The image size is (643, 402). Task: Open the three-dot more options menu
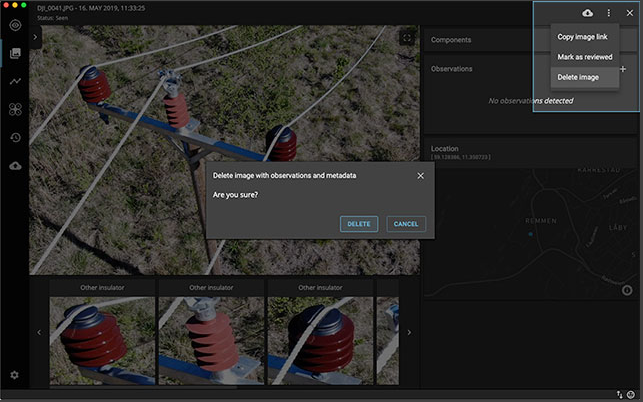tap(608, 13)
